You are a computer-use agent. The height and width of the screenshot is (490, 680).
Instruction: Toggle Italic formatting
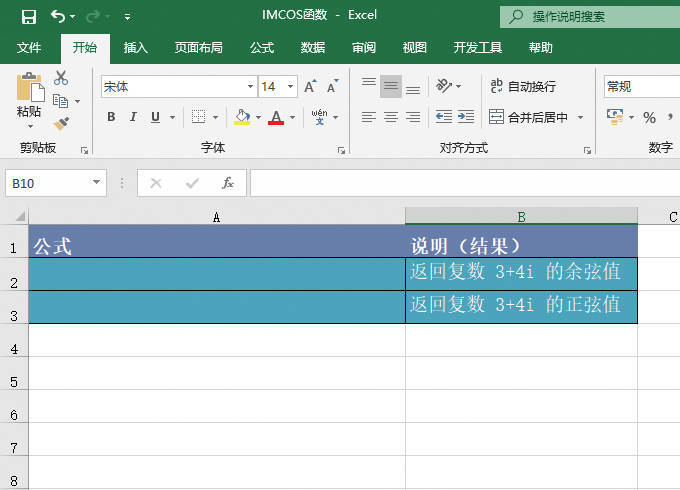133,117
